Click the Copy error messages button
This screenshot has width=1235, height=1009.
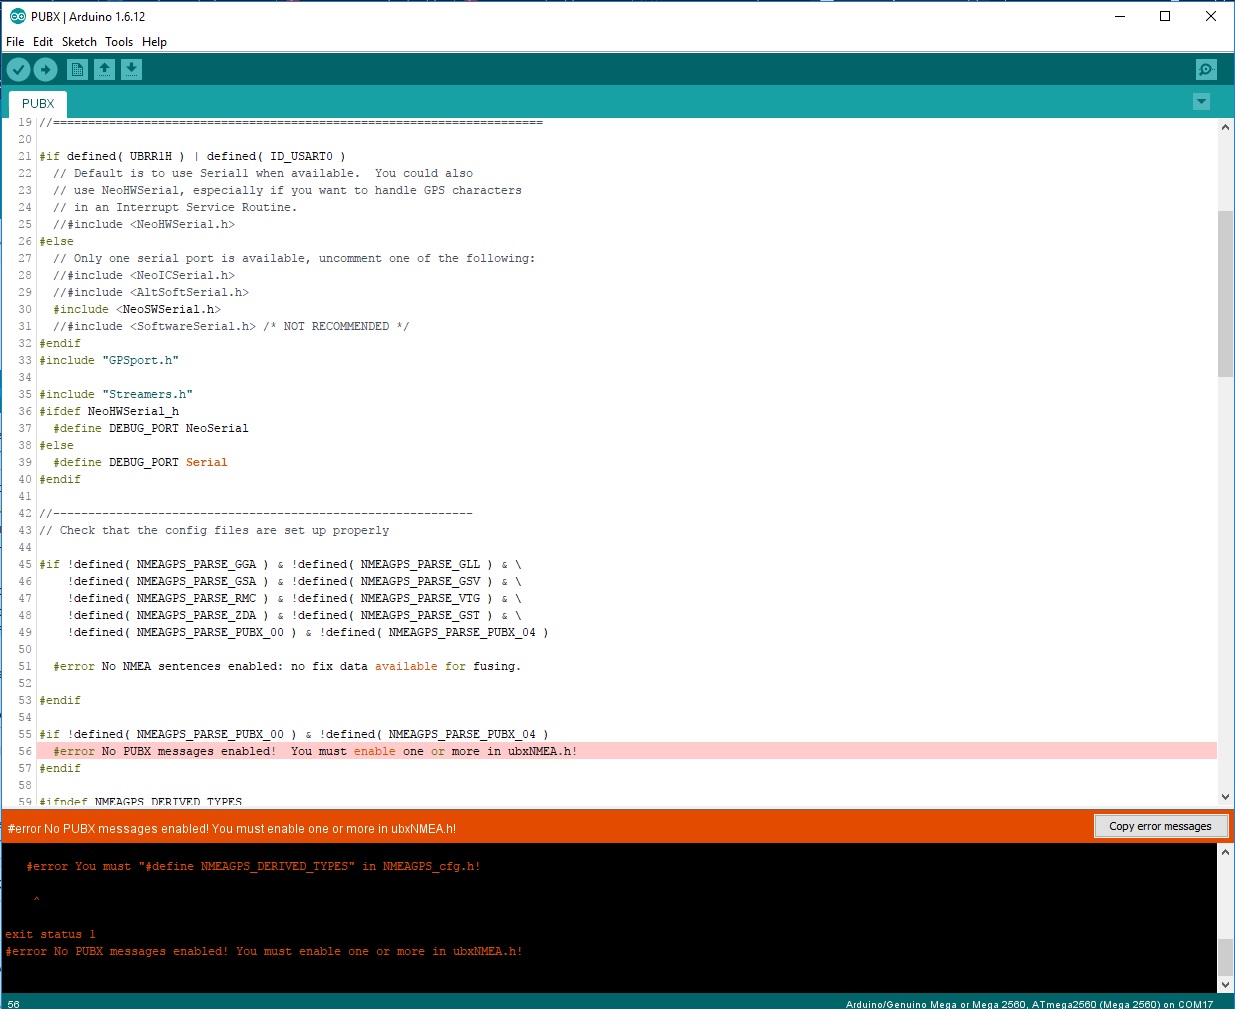(1160, 826)
